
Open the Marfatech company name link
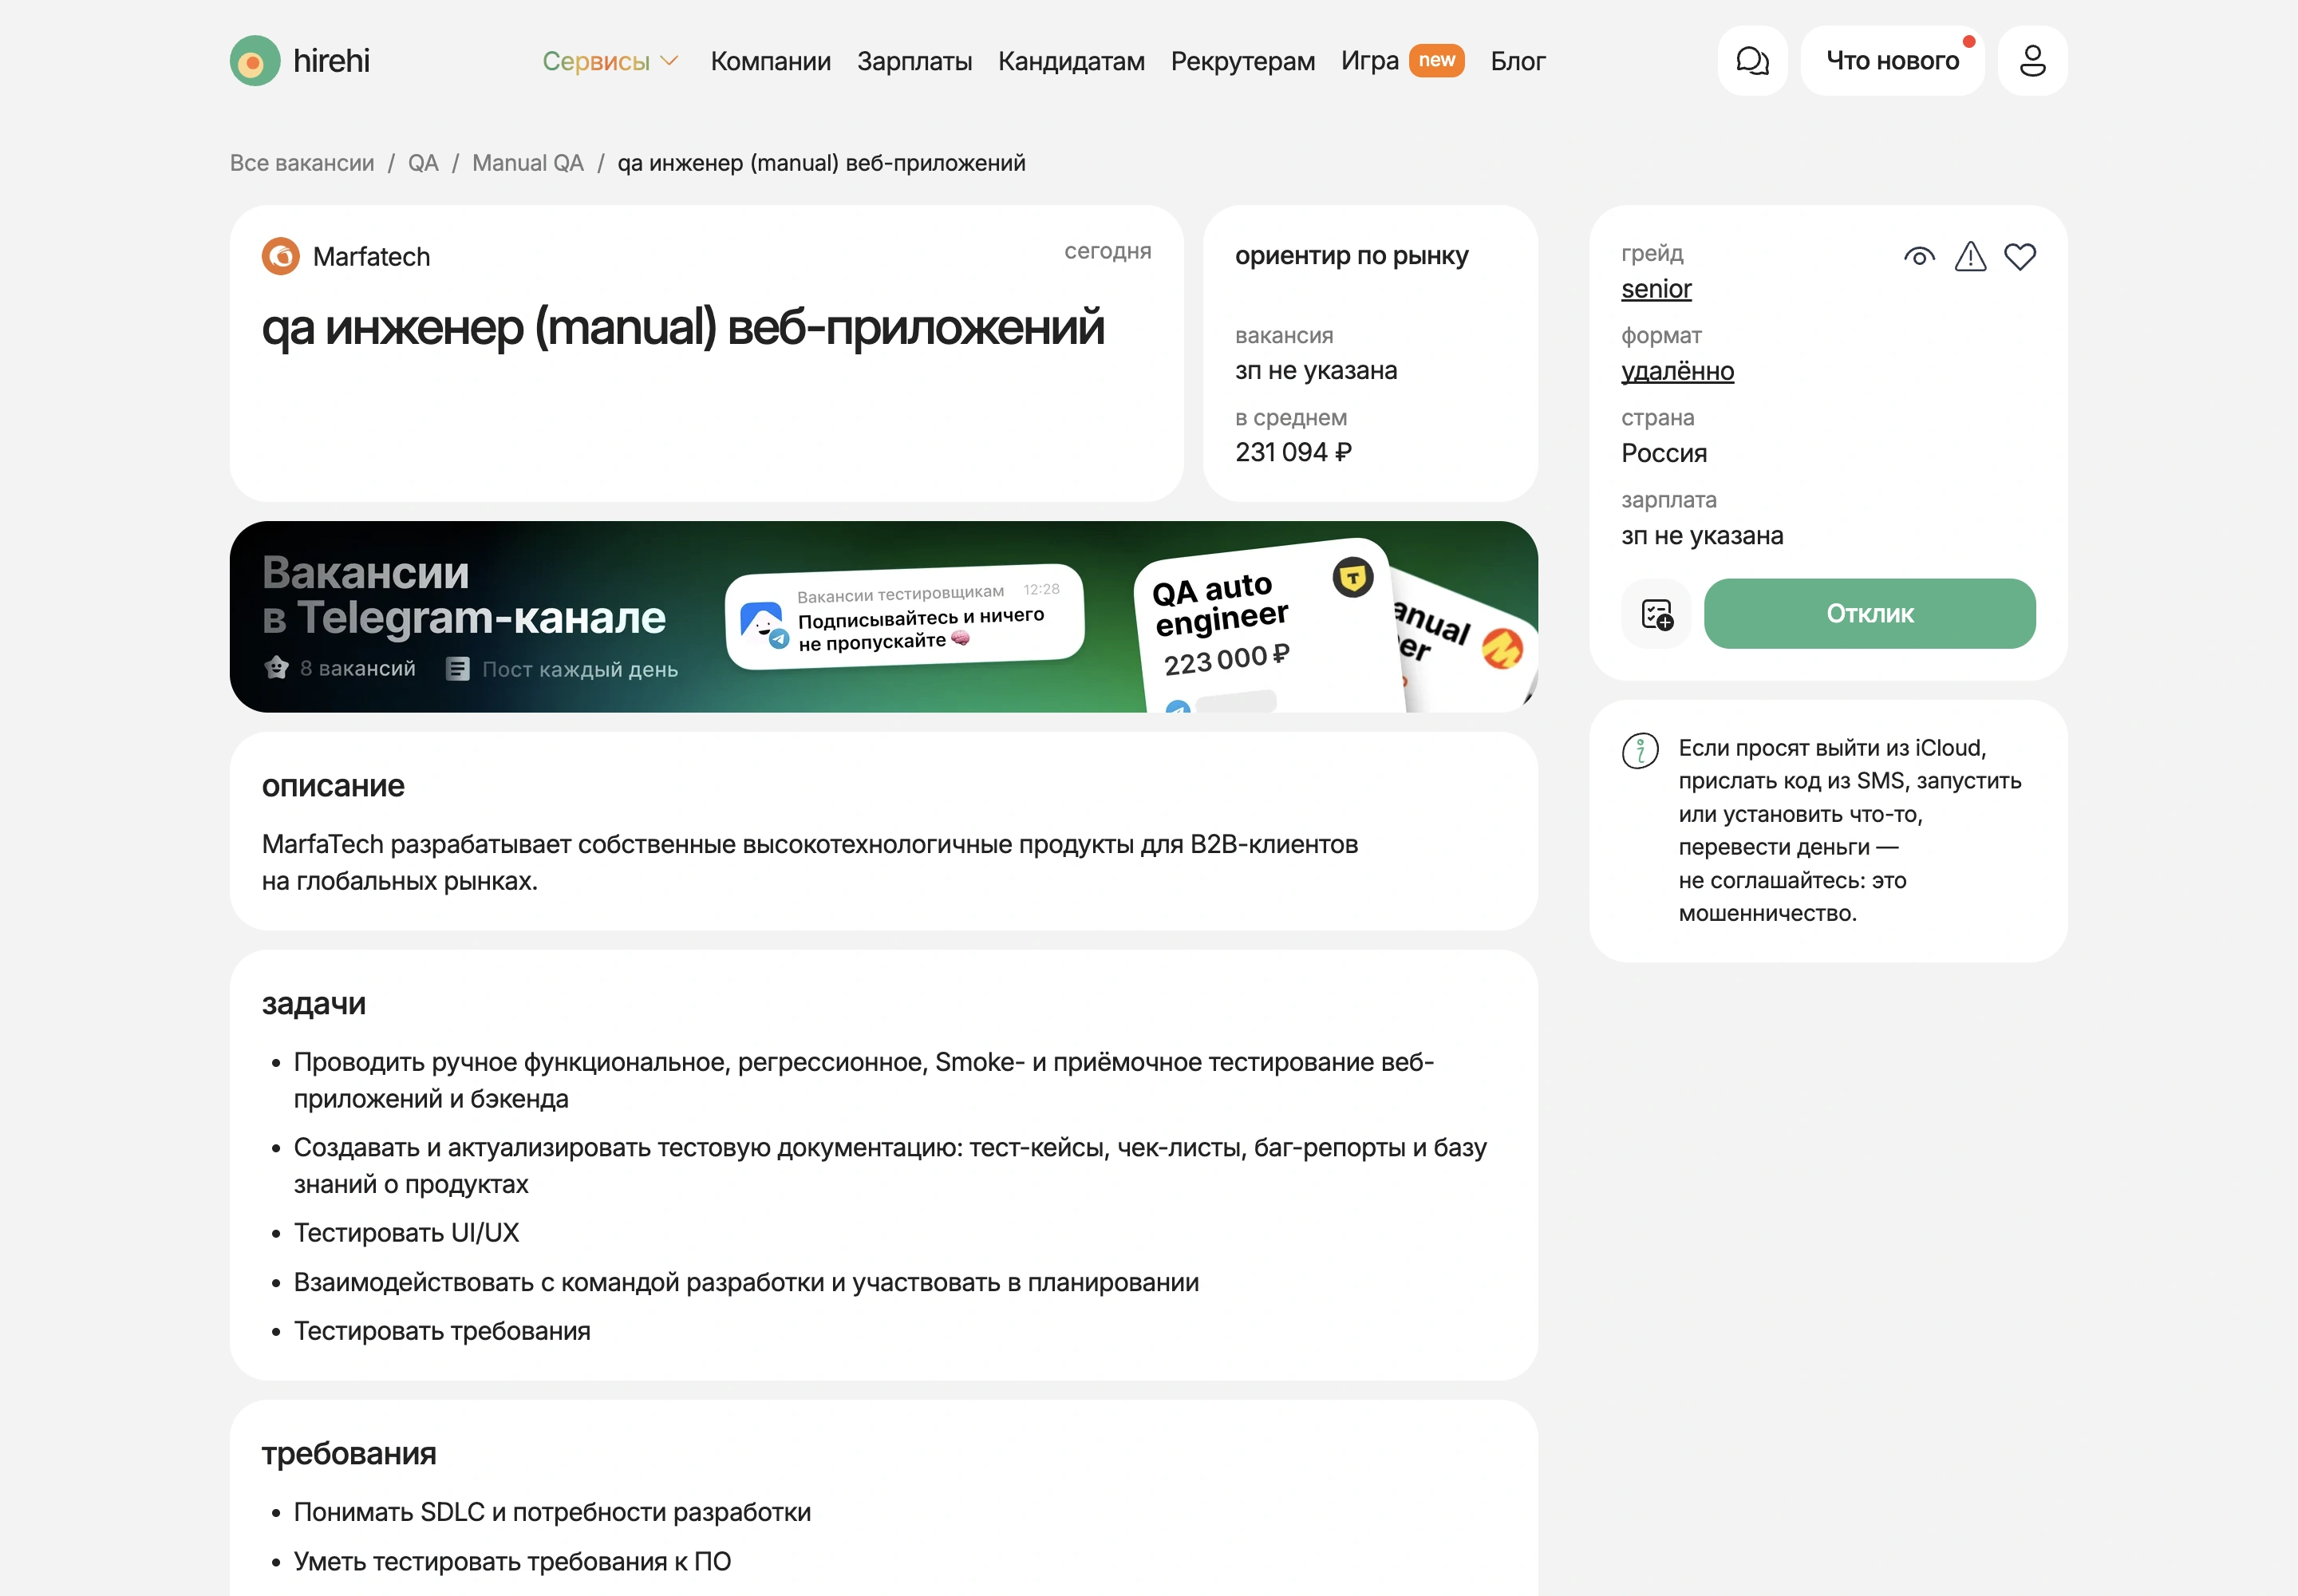(371, 257)
